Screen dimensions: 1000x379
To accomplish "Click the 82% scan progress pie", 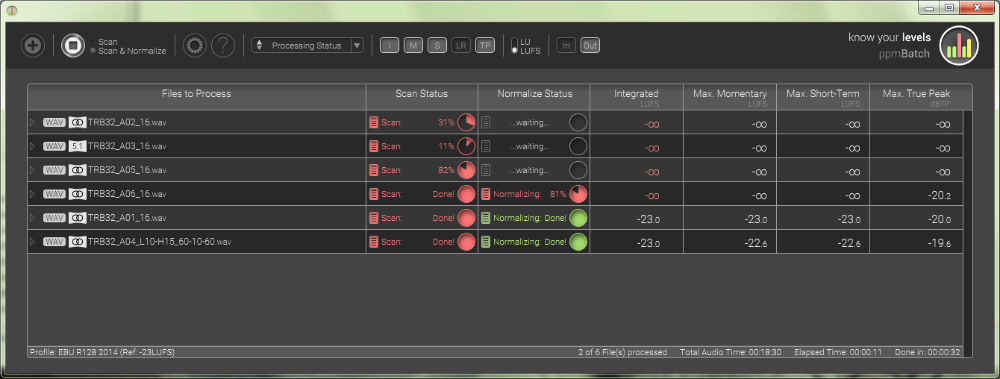I will point(467,170).
